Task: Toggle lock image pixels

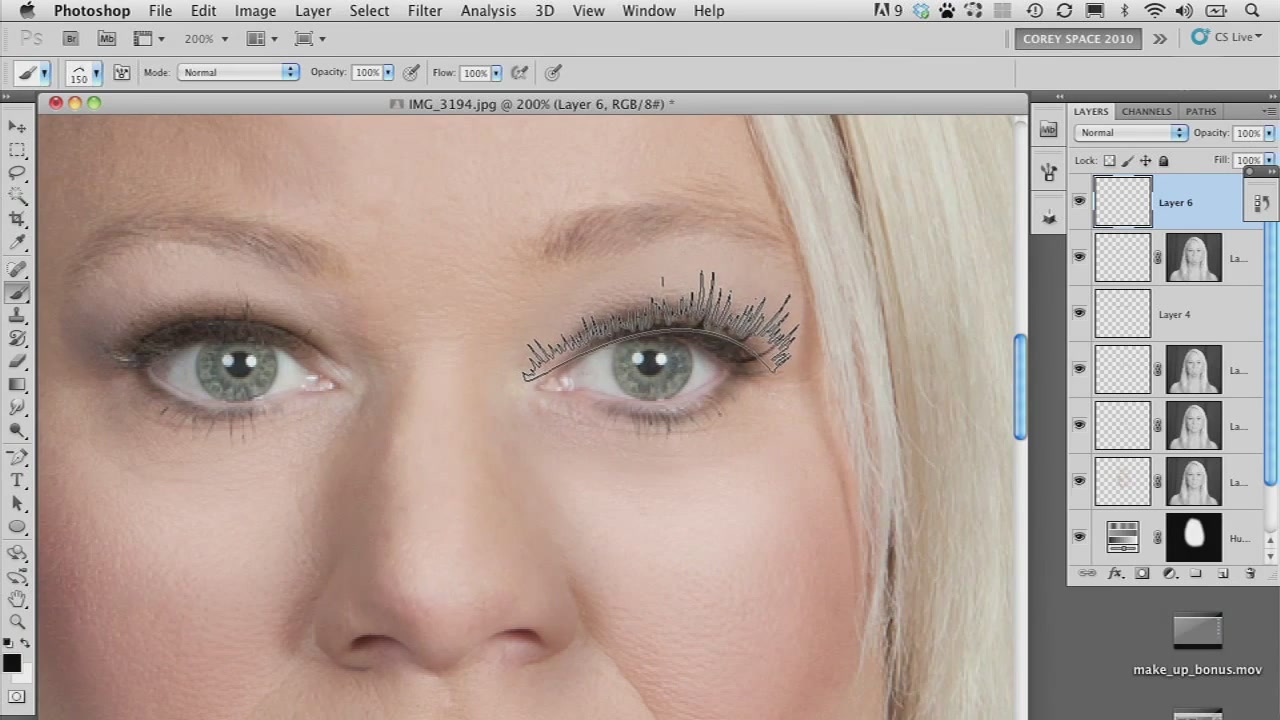Action: coord(1128,160)
